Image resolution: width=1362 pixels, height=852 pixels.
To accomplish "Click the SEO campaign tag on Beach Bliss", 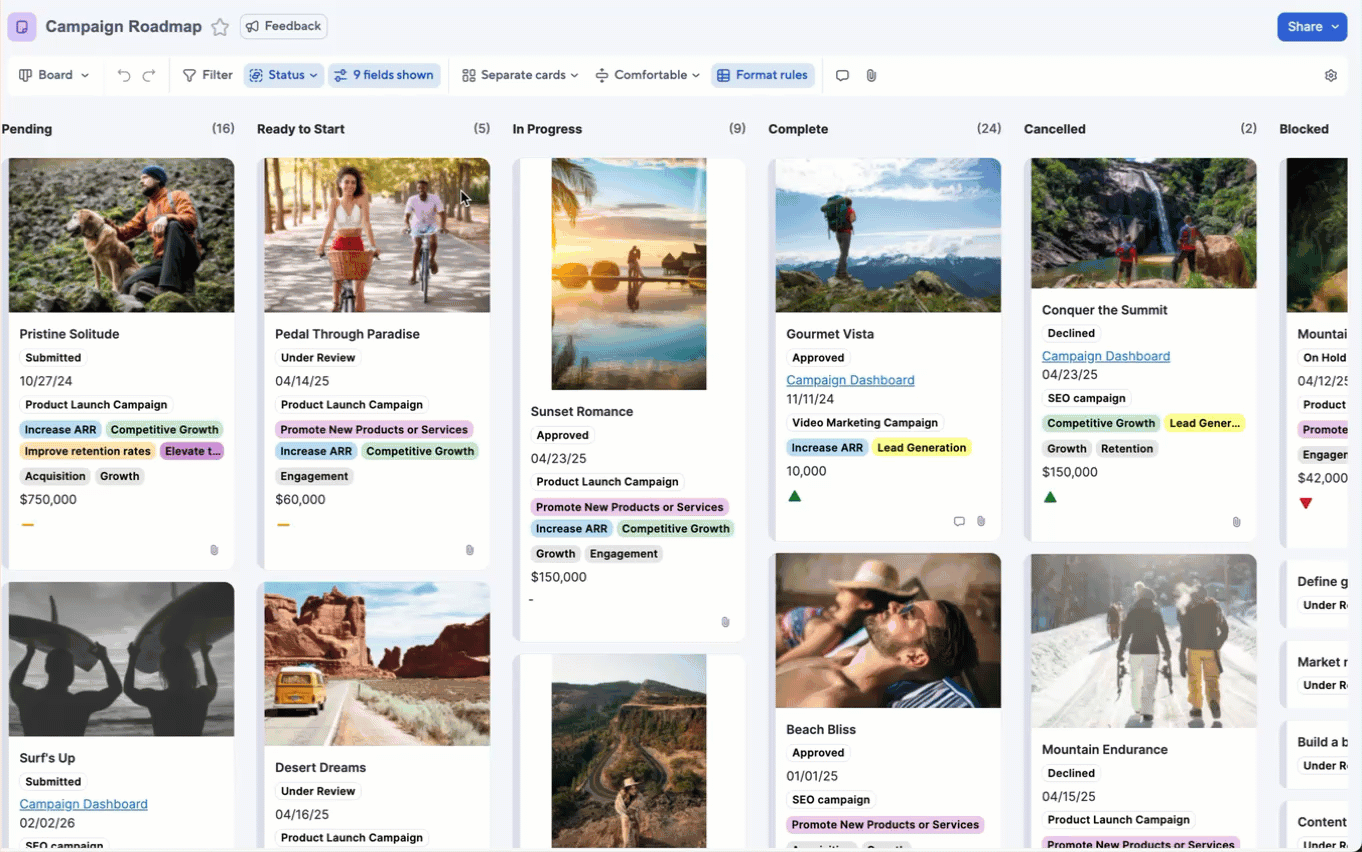I will point(831,800).
